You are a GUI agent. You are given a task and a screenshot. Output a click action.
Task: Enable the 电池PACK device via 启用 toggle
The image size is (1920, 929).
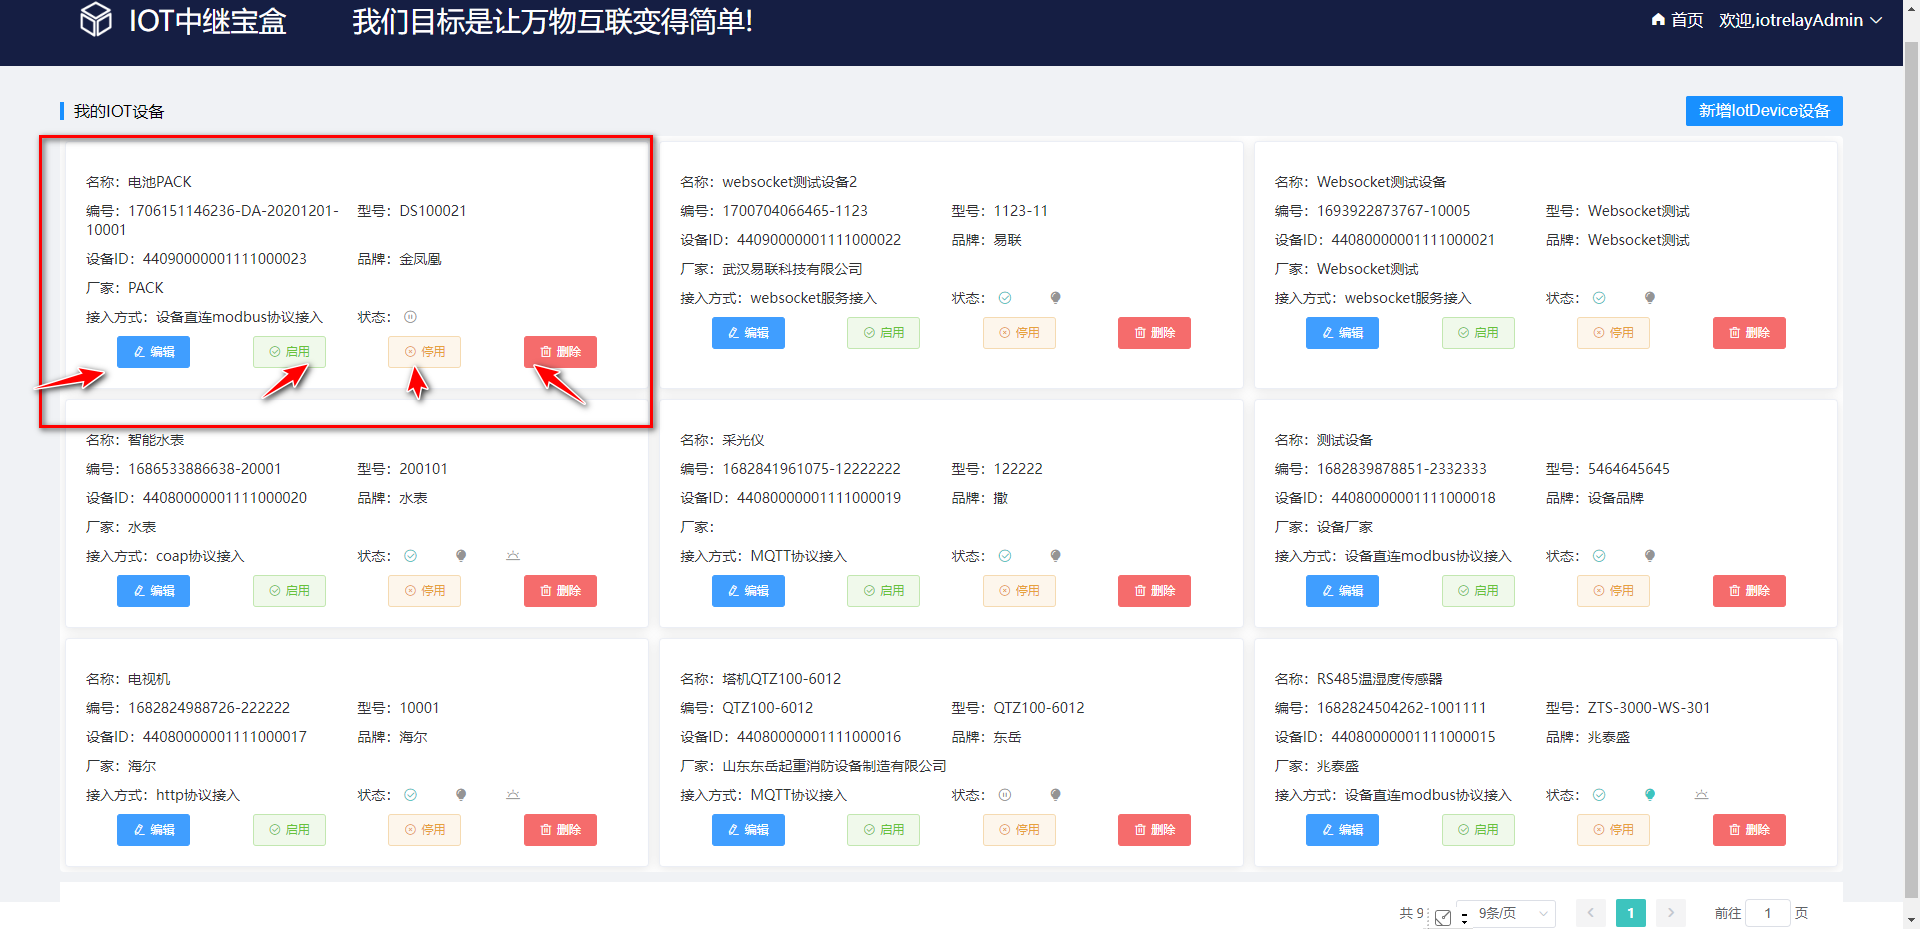click(x=289, y=351)
